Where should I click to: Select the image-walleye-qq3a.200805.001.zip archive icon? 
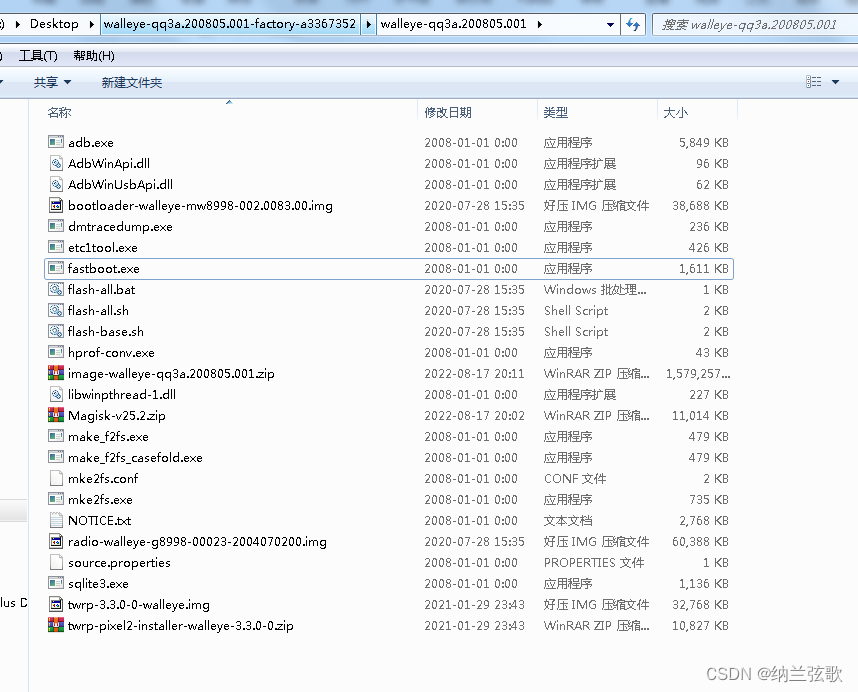[x=54, y=373]
